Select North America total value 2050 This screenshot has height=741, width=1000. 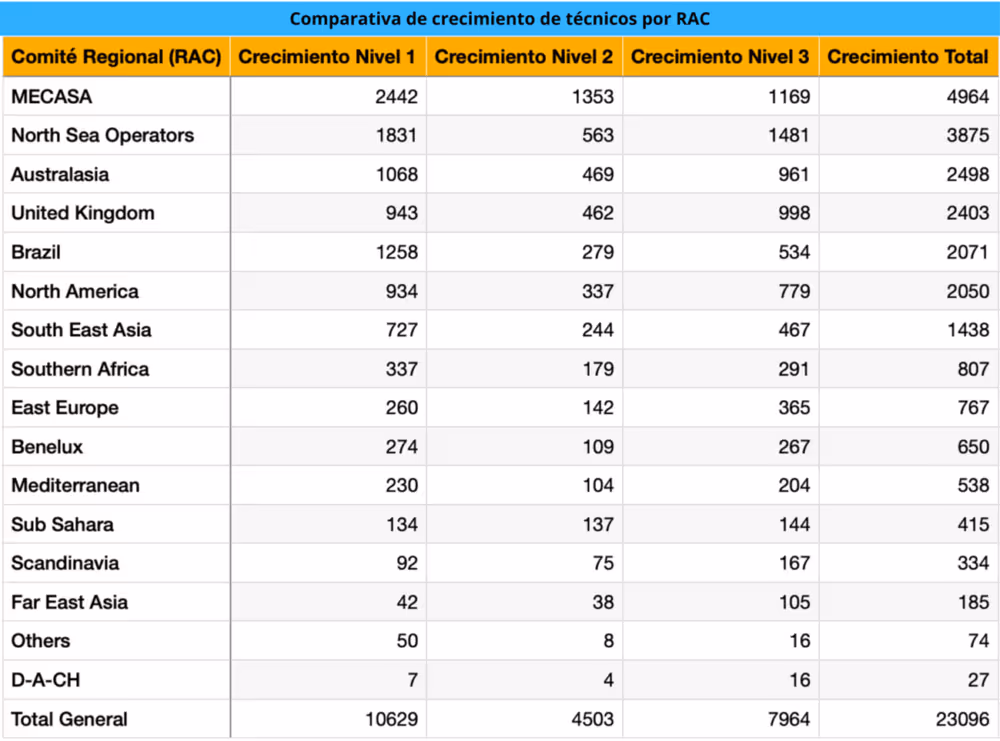tap(968, 291)
